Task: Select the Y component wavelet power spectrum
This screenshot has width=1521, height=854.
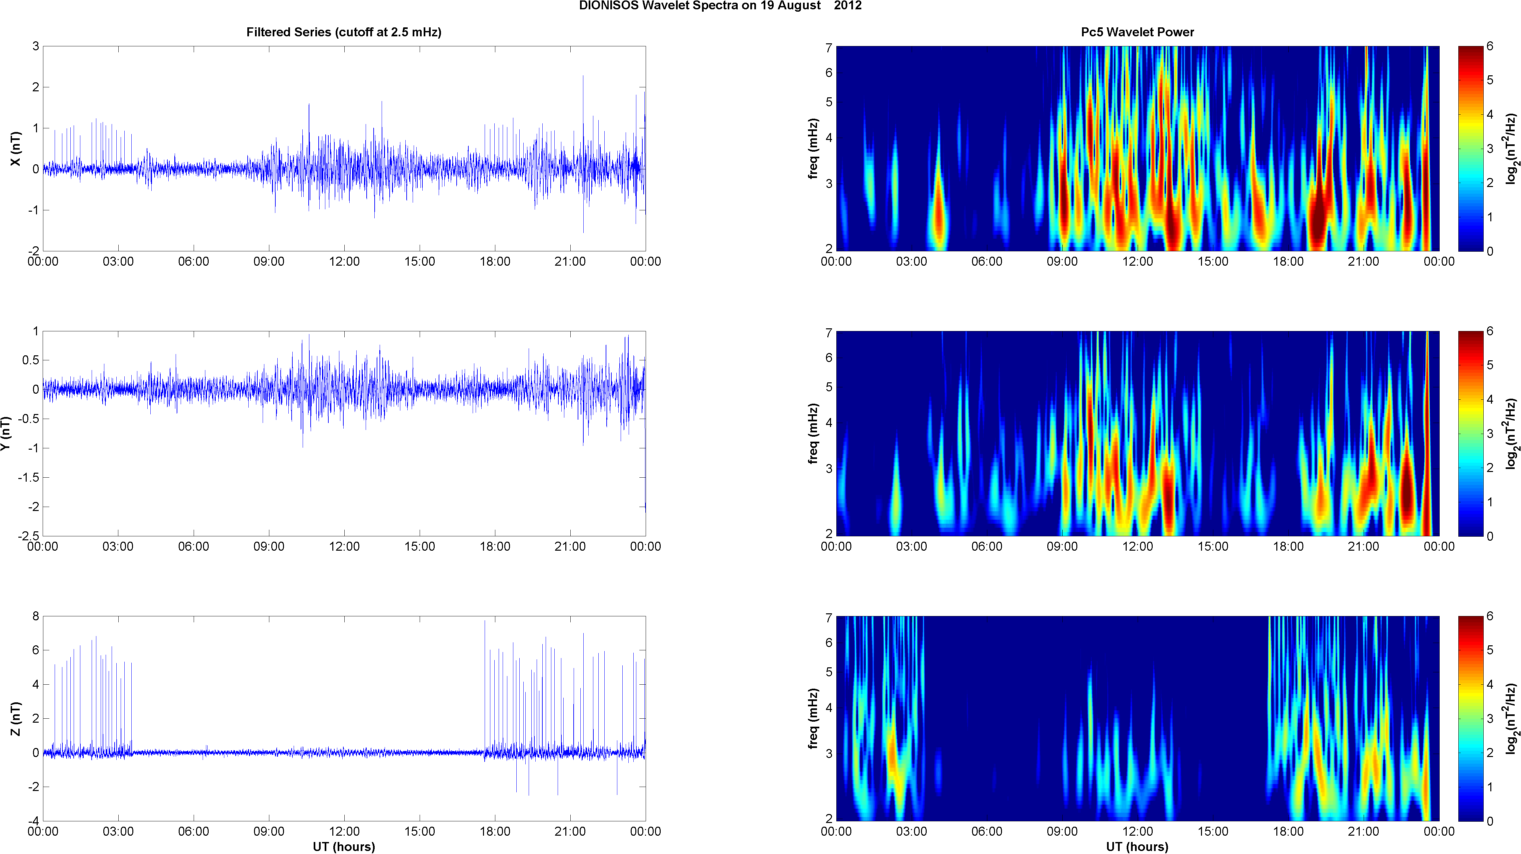Action: coord(1137,434)
